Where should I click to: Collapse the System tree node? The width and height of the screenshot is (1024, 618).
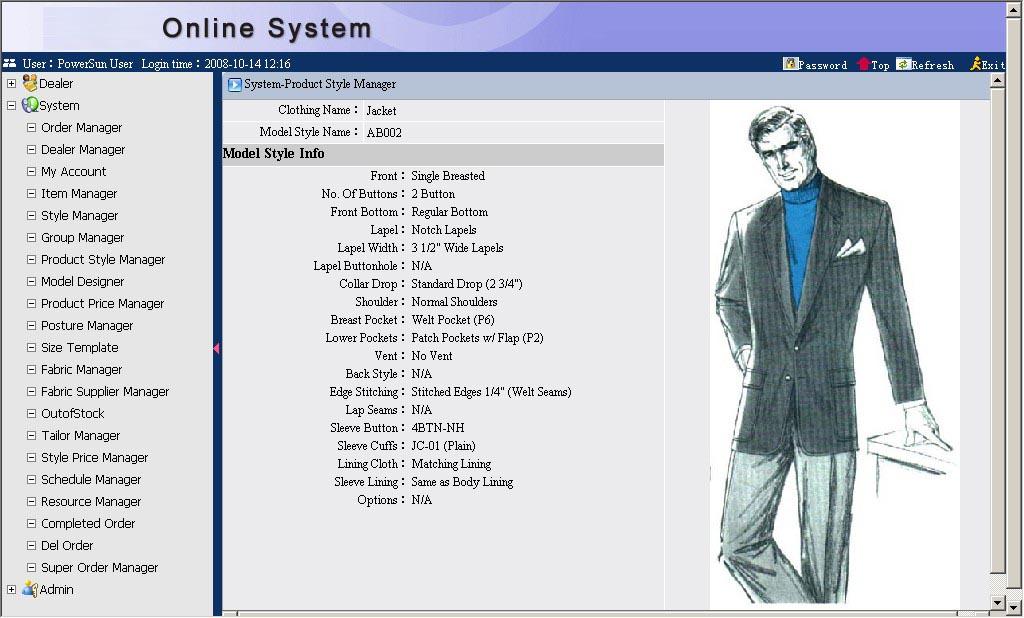pyautogui.click(x=11, y=105)
